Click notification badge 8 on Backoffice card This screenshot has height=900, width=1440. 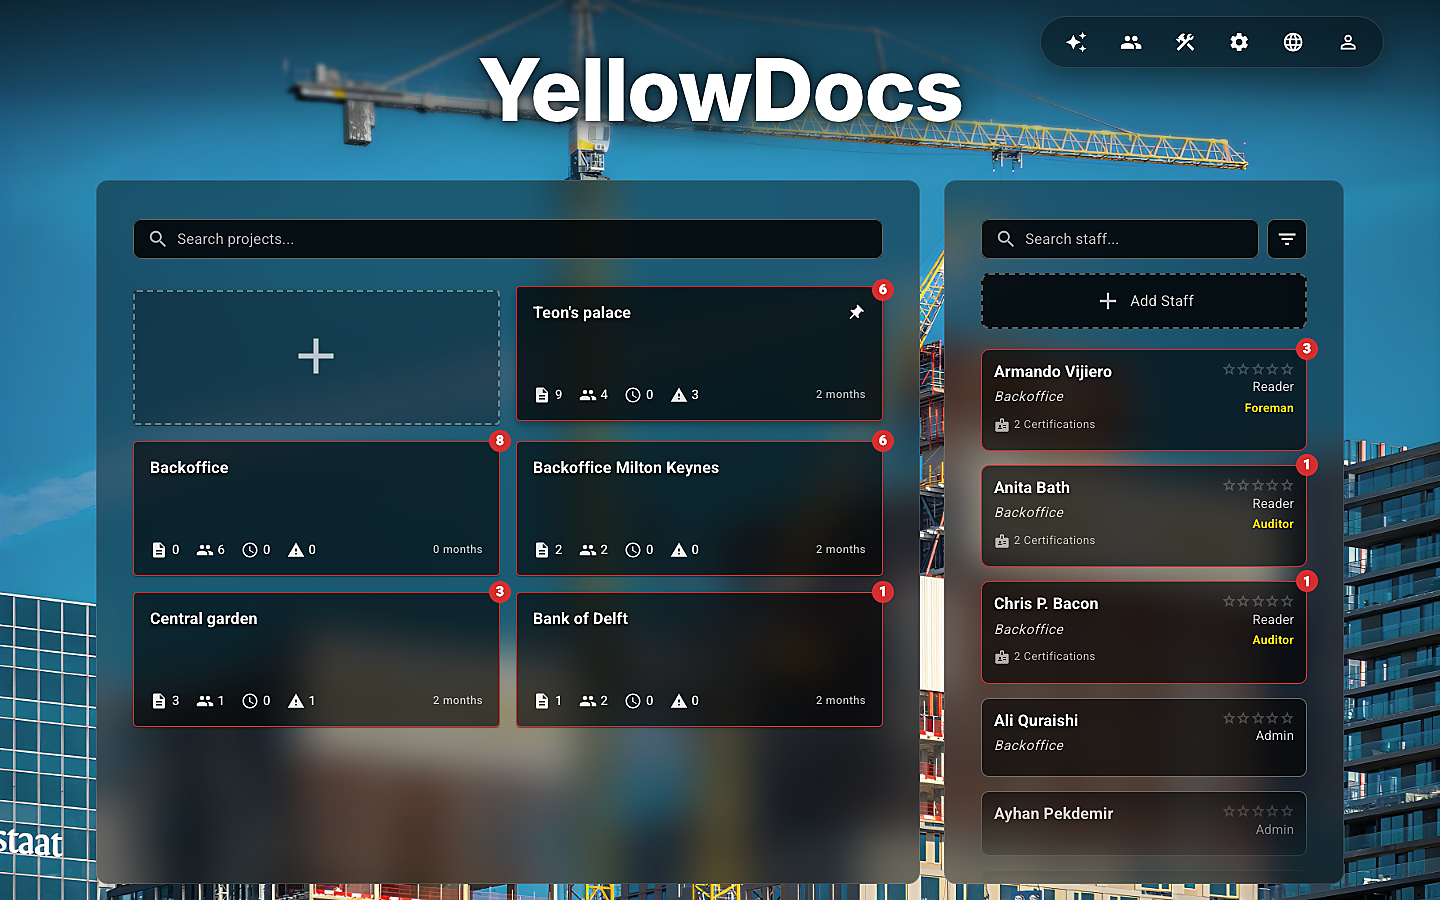(500, 441)
